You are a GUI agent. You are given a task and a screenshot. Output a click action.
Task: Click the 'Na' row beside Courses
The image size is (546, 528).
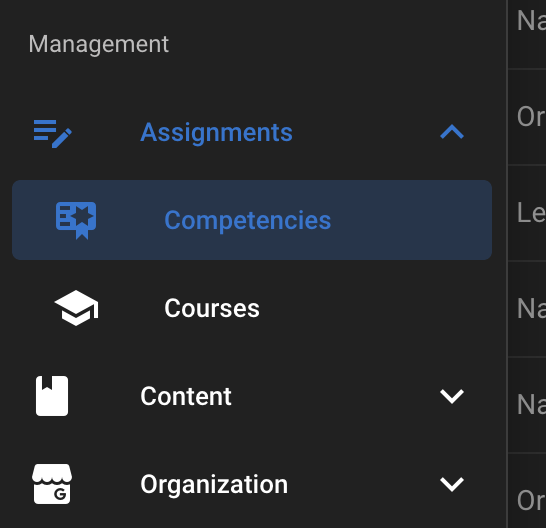pos(527,309)
